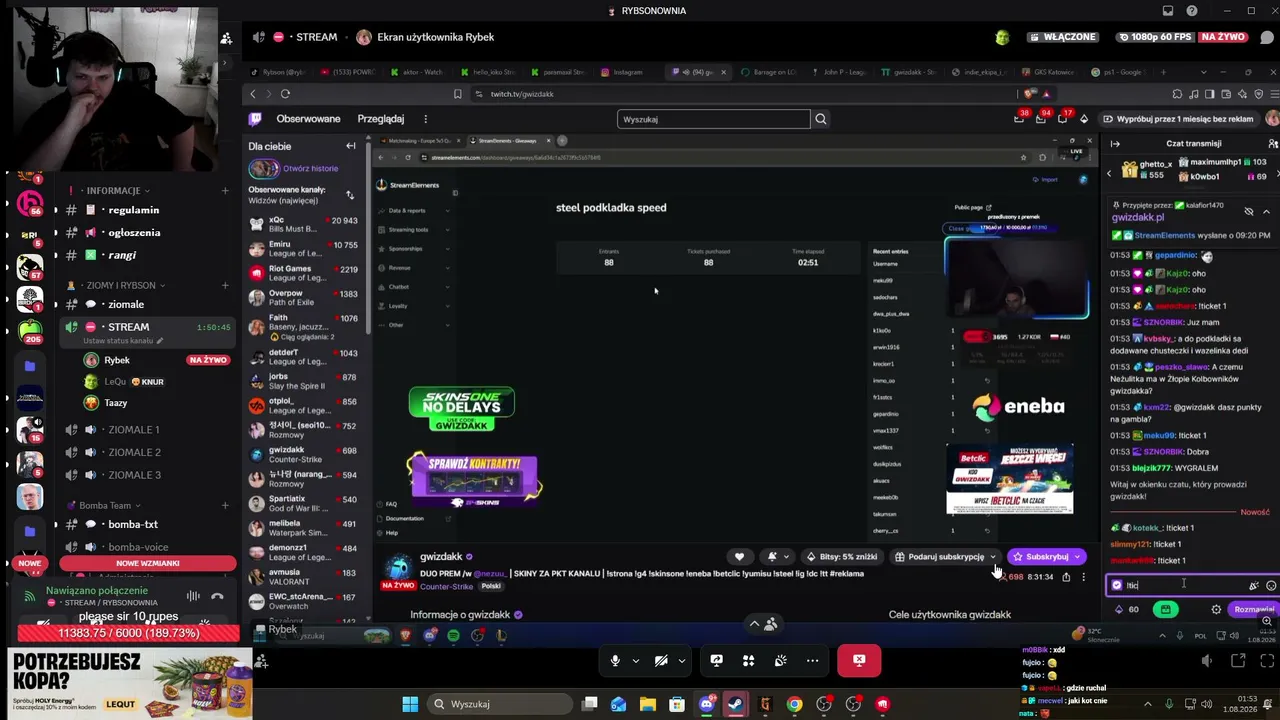Open Subskrybuj dropdown arrow
The width and height of the screenshot is (1280, 720).
pos(1079,557)
